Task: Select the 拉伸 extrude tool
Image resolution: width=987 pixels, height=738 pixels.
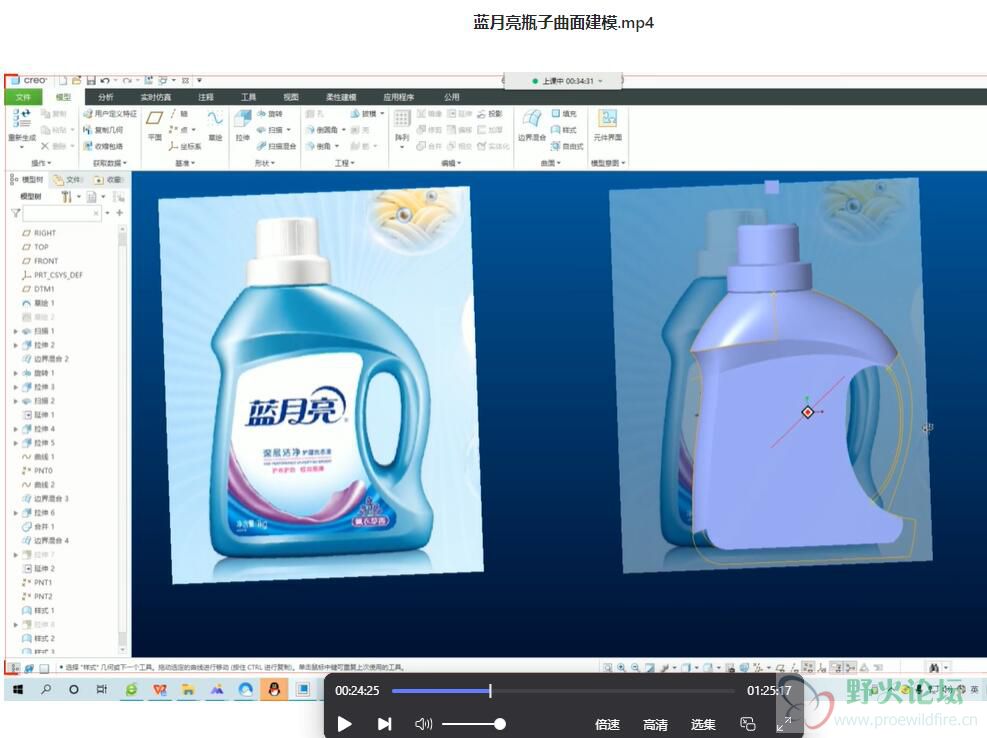Action: (x=242, y=125)
